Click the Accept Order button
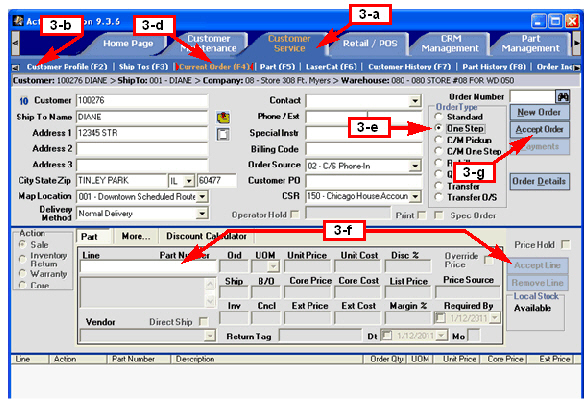 pos(539,129)
